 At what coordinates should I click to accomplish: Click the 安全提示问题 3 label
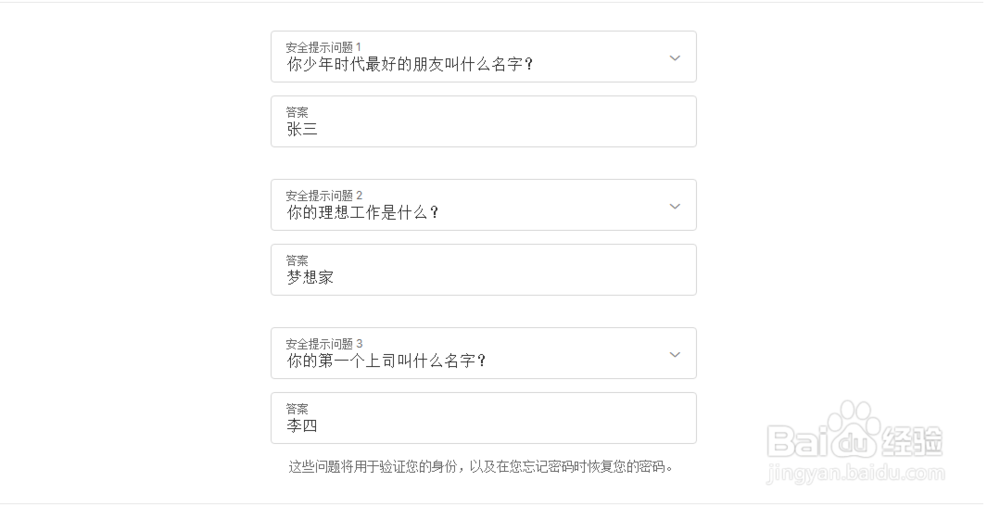point(324,343)
